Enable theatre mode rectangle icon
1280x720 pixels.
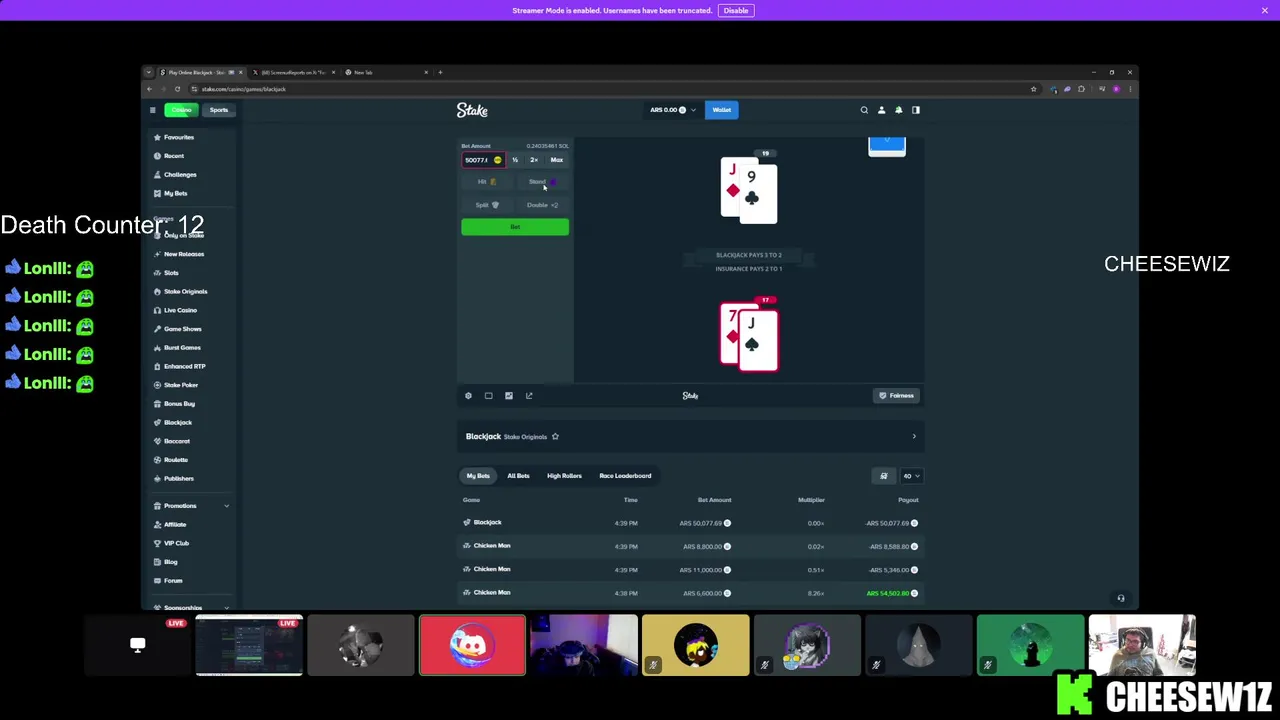click(488, 396)
